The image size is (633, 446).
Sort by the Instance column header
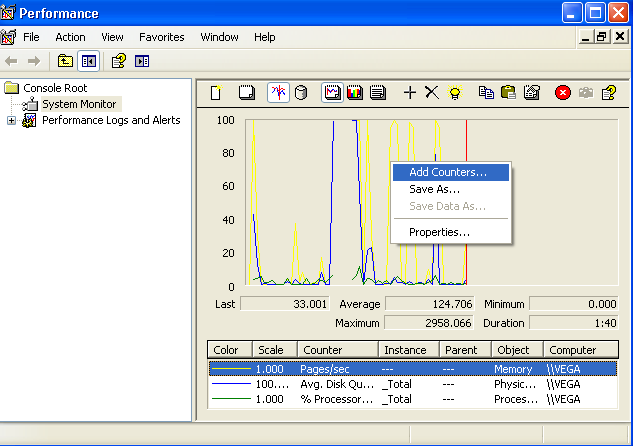tap(409, 350)
